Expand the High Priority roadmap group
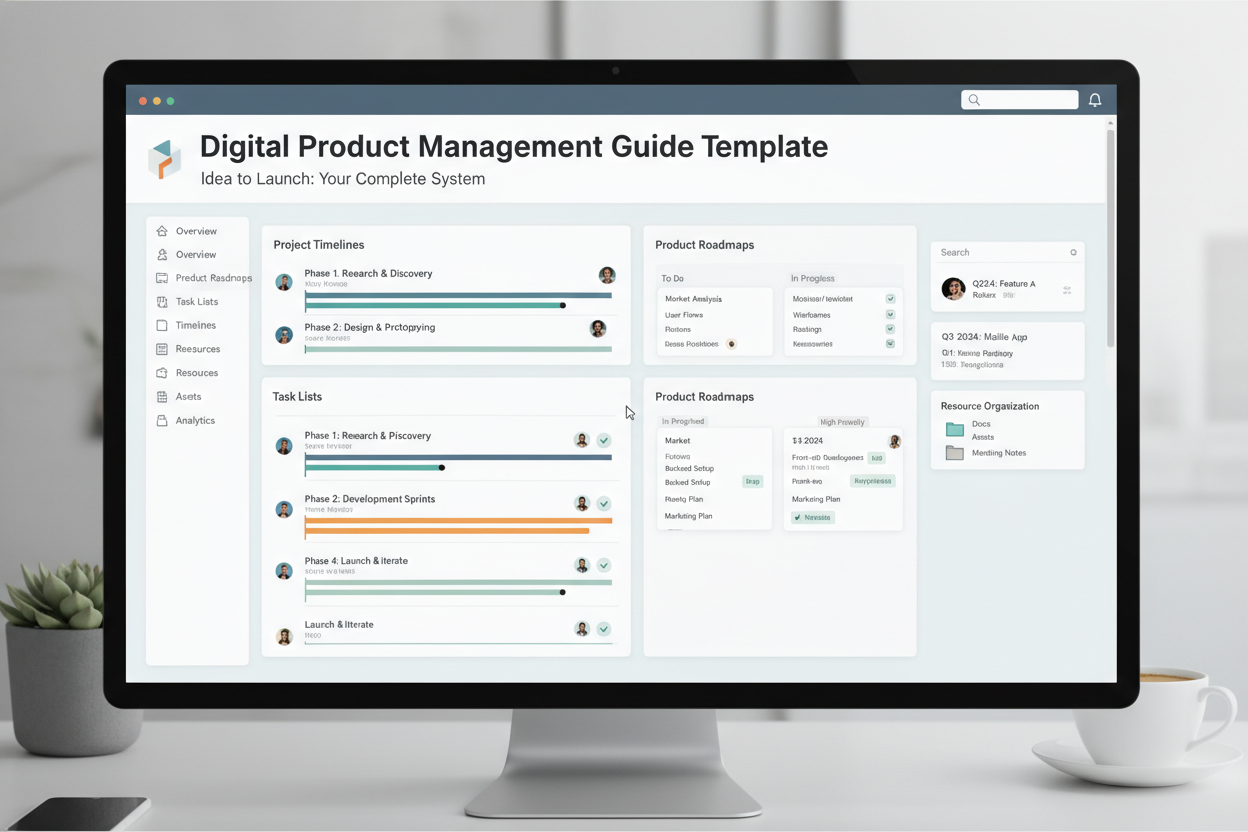Screen dimensions: 1248x832 [841, 421]
